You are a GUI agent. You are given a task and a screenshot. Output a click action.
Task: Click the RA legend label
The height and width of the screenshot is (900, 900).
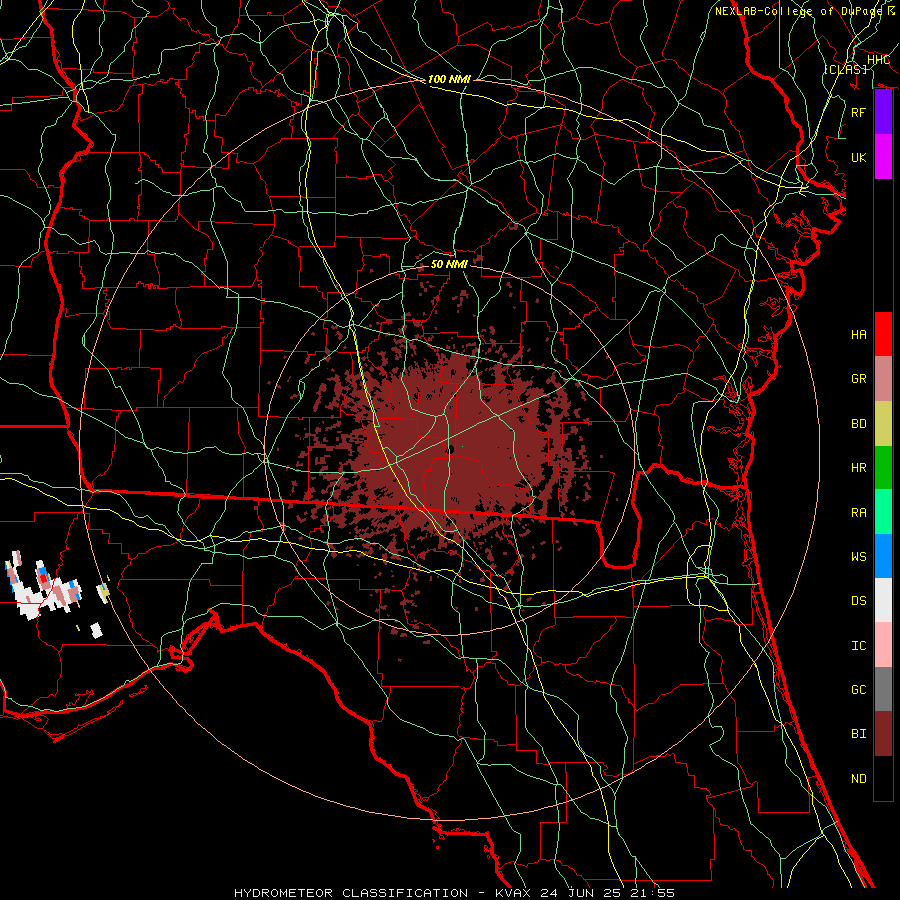tap(858, 513)
